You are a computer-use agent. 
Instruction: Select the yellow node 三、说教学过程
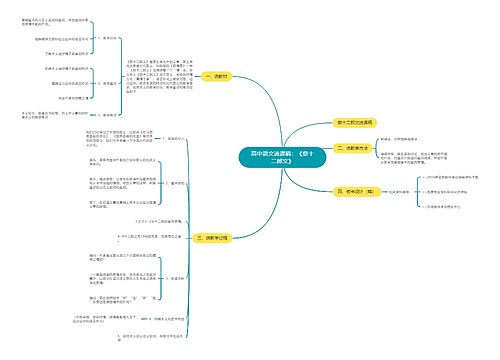click(x=212, y=238)
